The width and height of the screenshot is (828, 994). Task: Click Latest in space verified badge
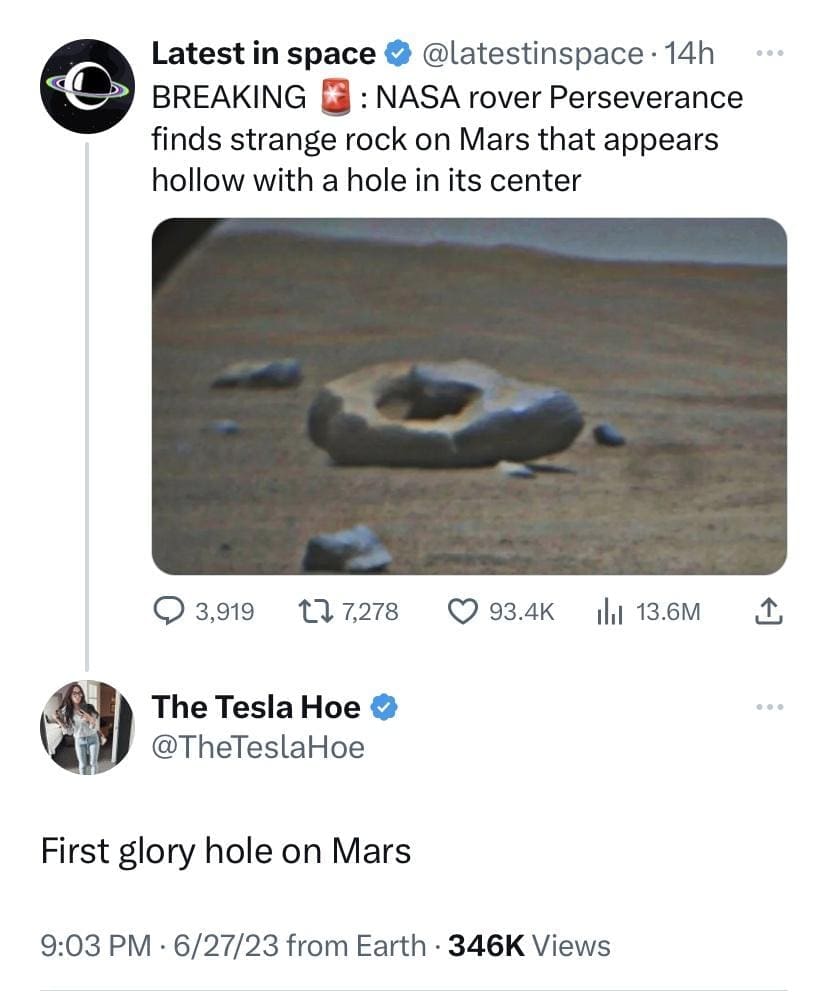tap(397, 54)
